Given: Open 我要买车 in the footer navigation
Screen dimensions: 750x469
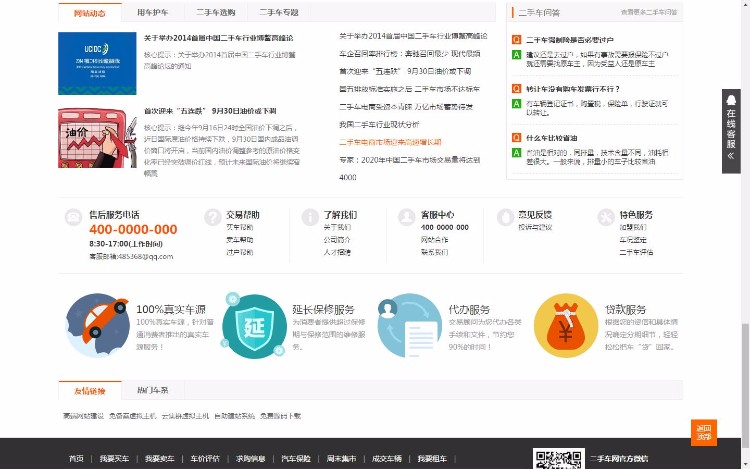Looking at the screenshot, I should click(114, 458).
